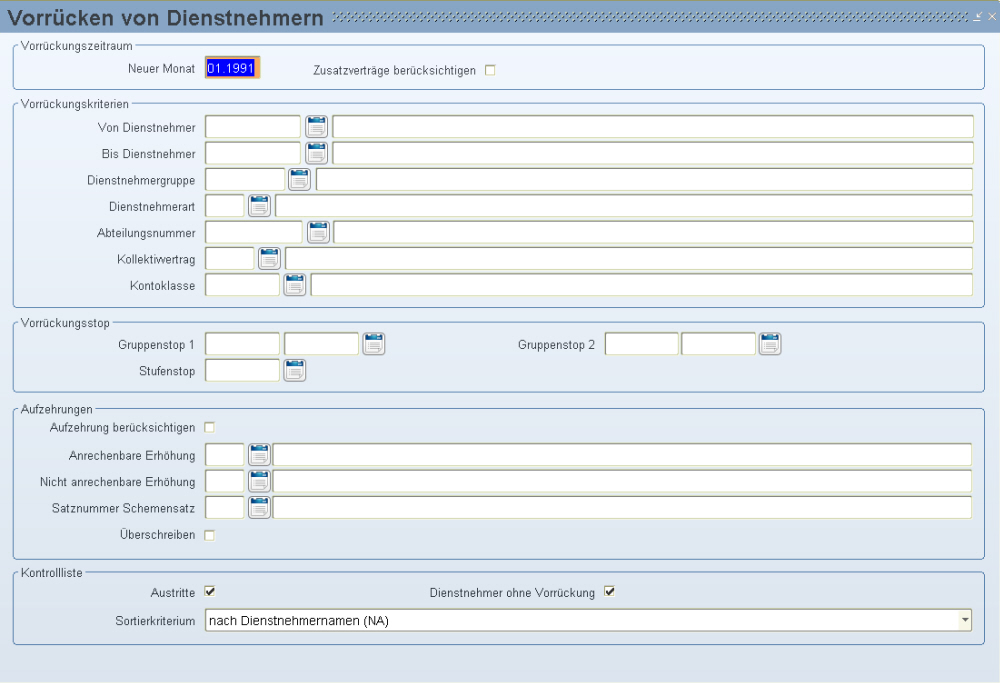Open Dienstnehmergruppe selection list icon

[x=299, y=179]
